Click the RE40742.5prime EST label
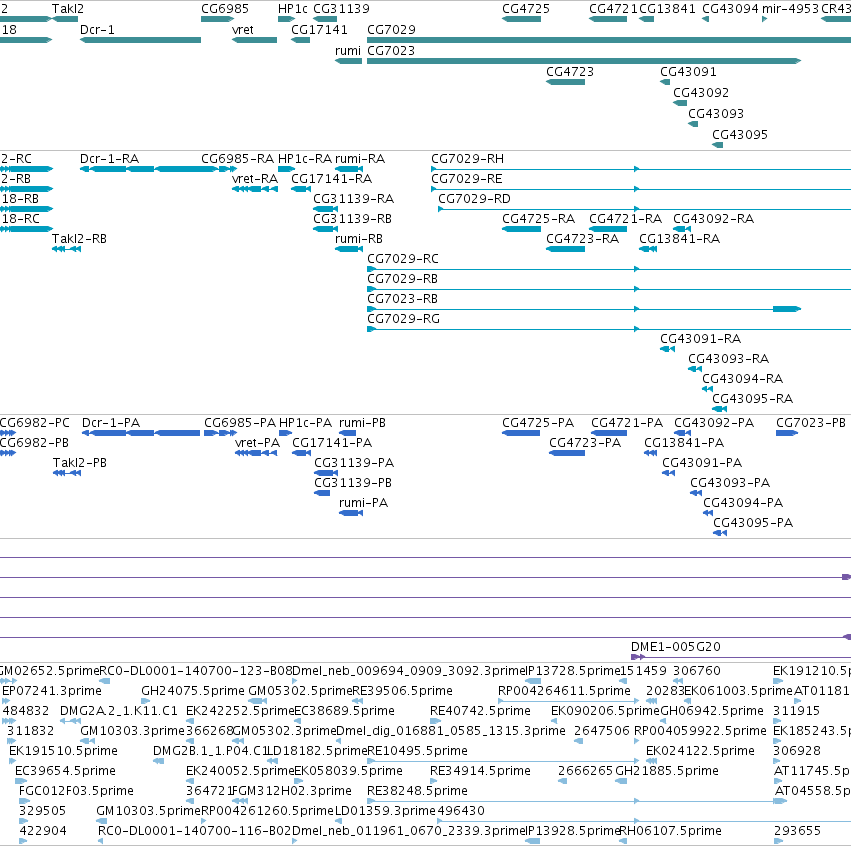The image size is (851, 846). pyautogui.click(x=480, y=711)
